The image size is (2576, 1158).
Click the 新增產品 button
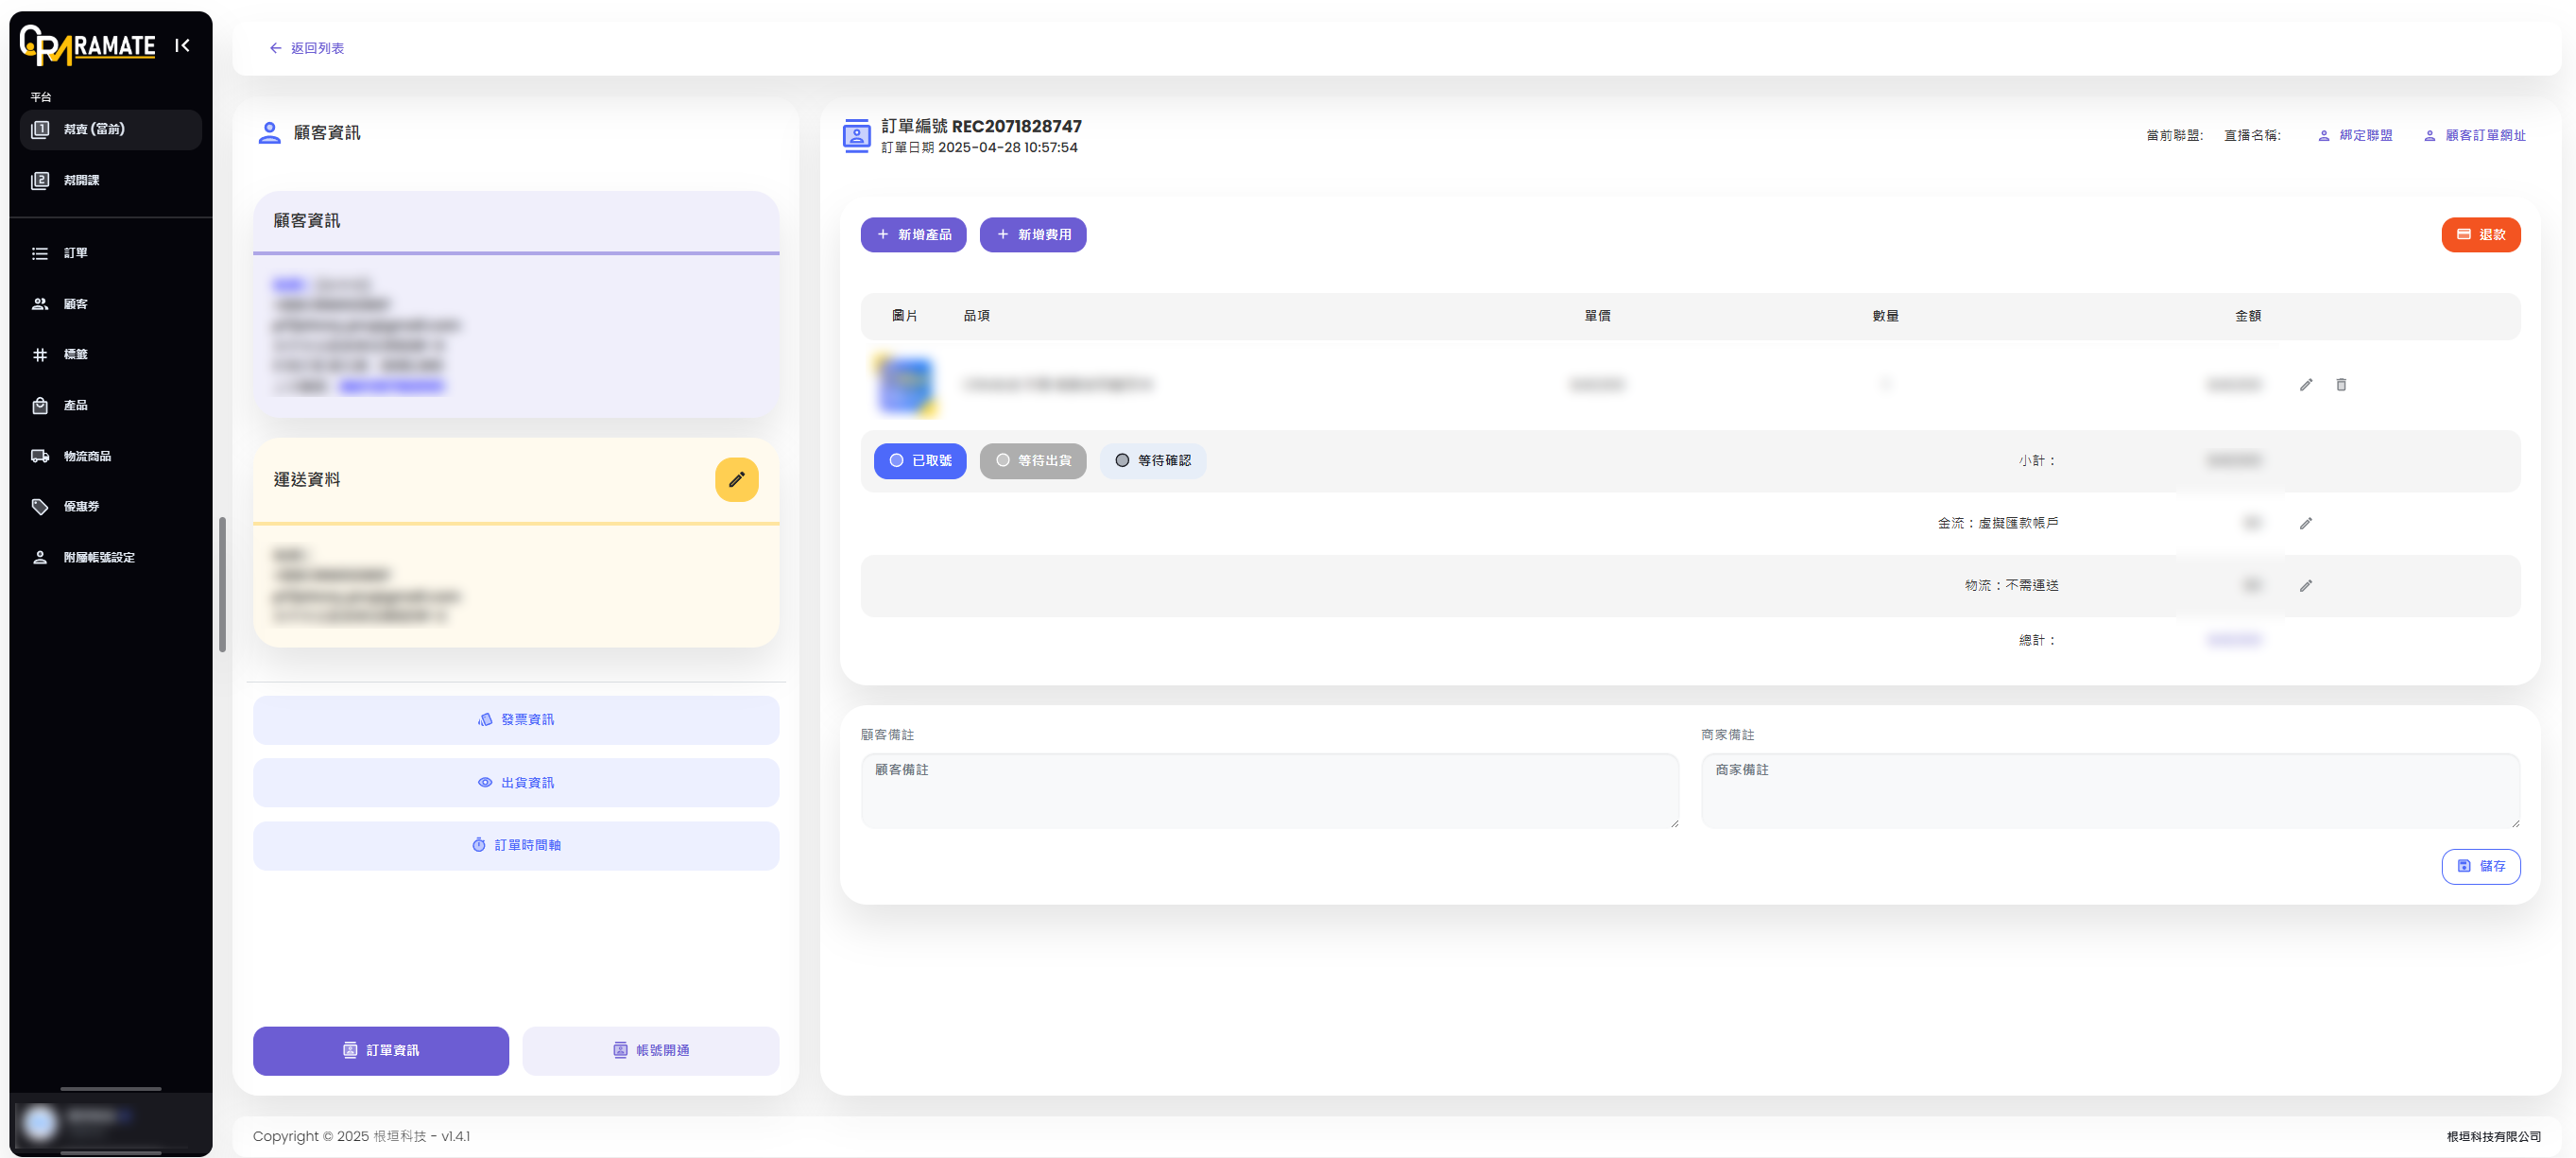pos(912,234)
